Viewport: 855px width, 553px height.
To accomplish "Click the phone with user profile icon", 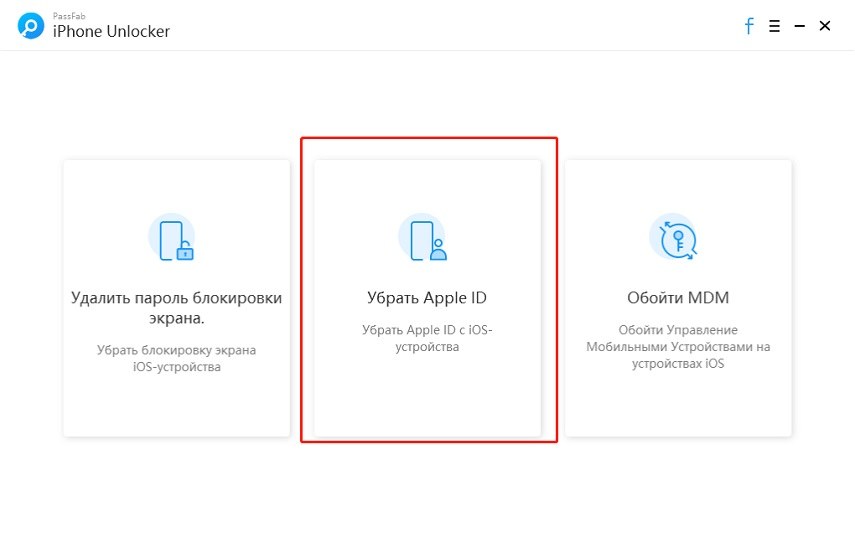I will tap(423, 238).
